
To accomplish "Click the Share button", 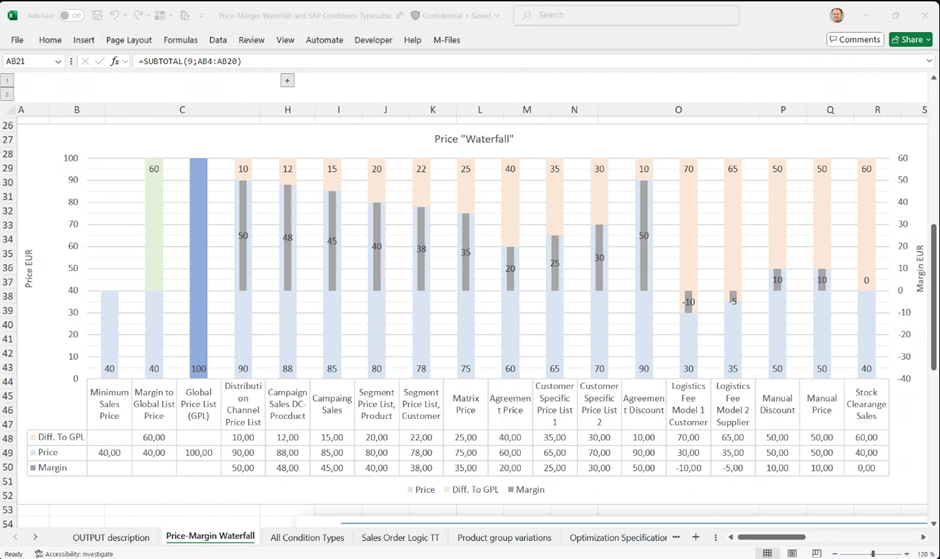I will [910, 40].
